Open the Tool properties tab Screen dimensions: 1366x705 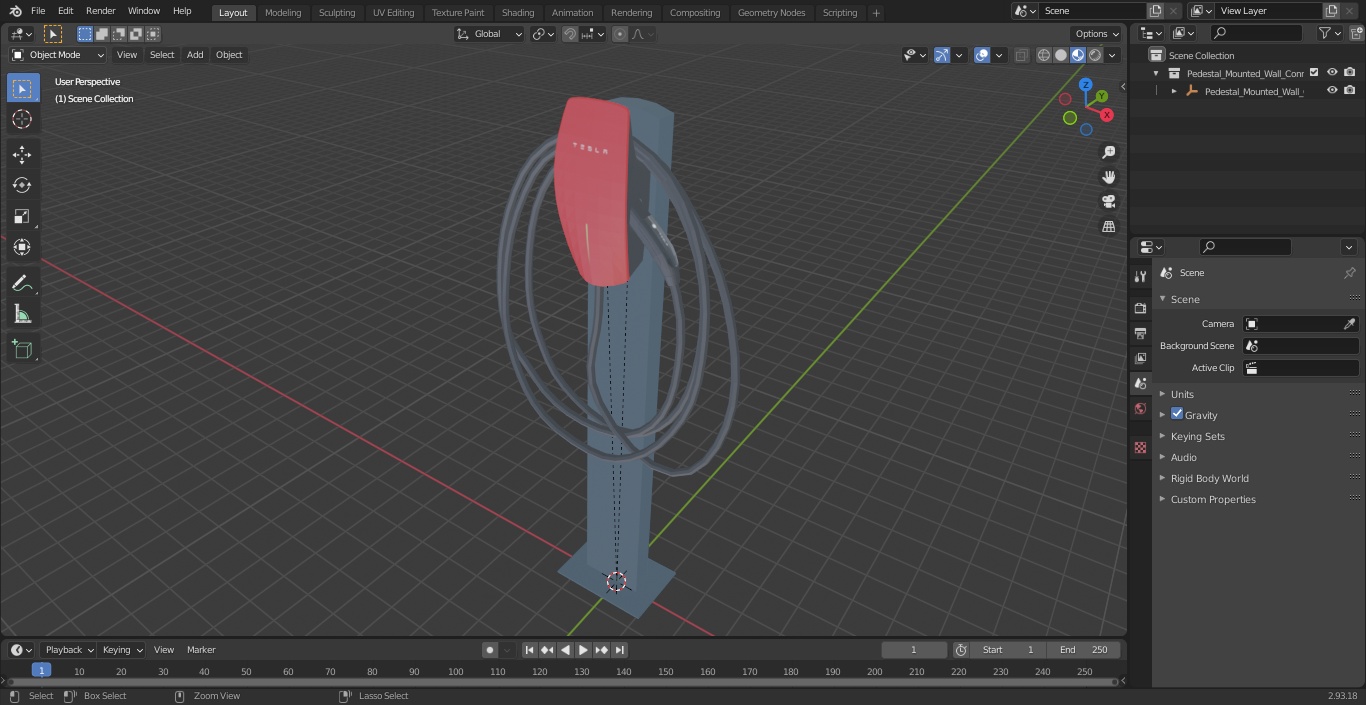pyautogui.click(x=1140, y=276)
